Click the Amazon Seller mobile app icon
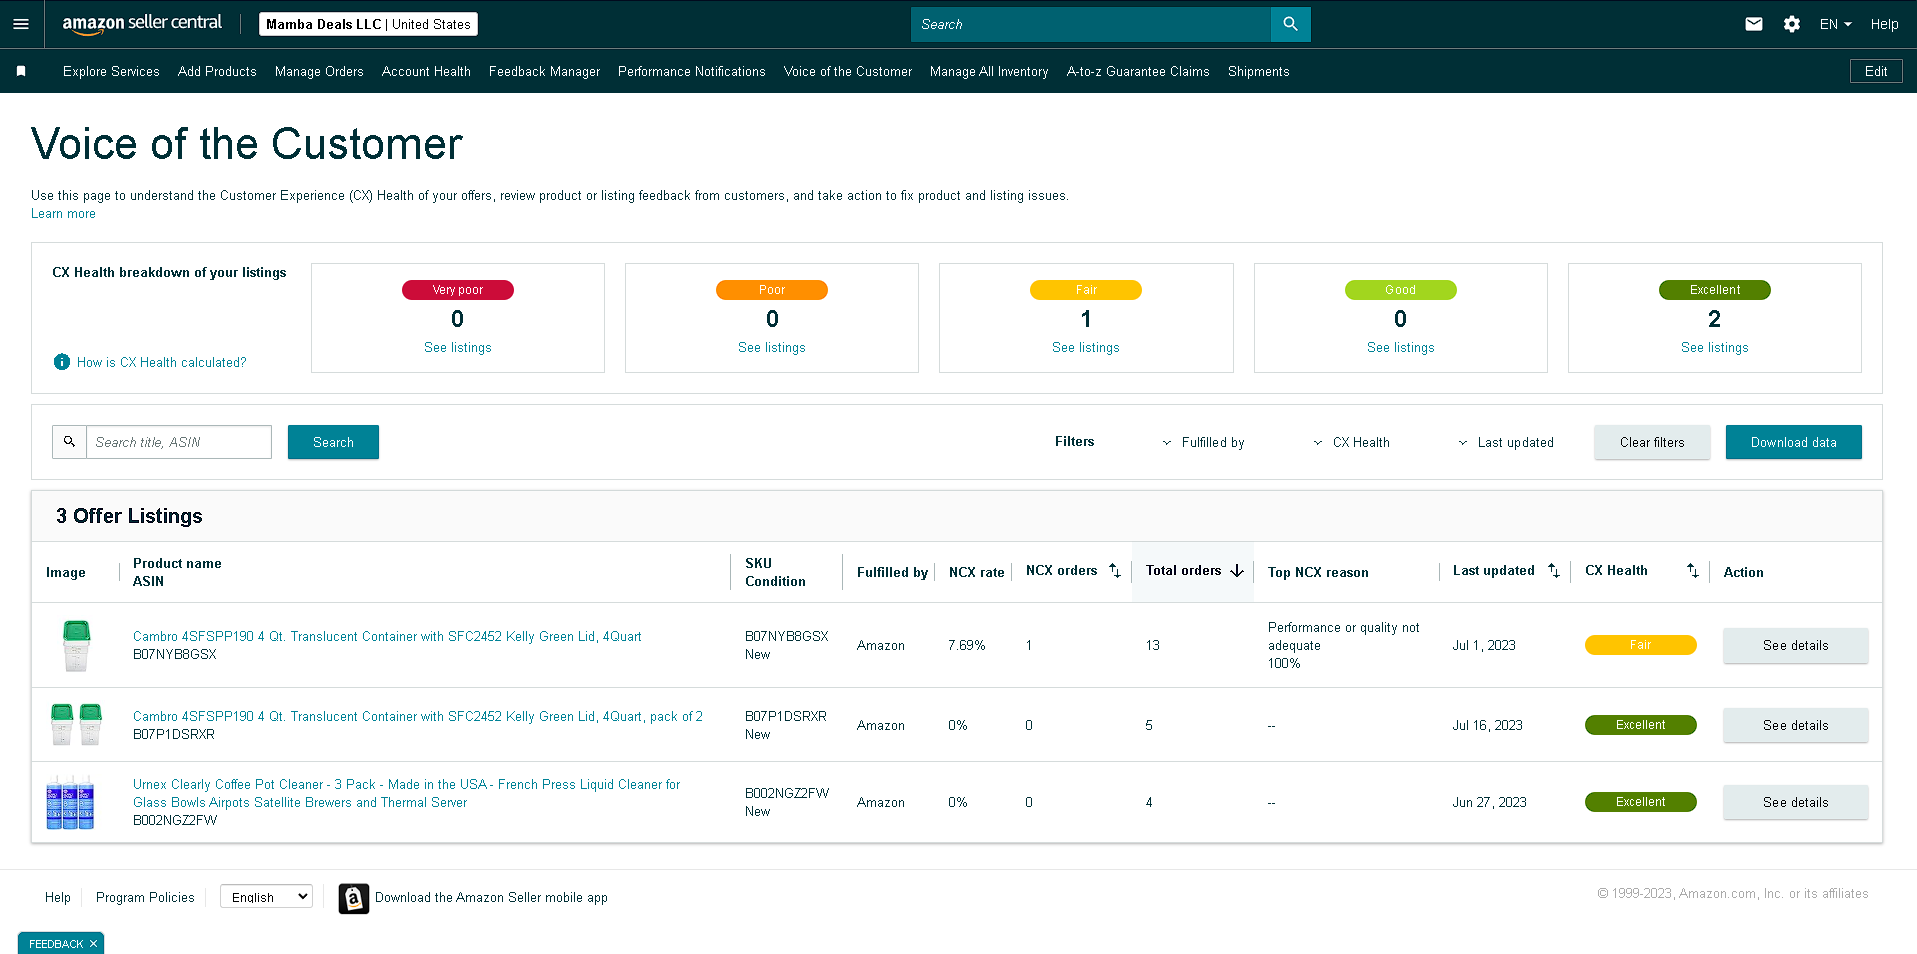The image size is (1917, 954). click(x=353, y=898)
